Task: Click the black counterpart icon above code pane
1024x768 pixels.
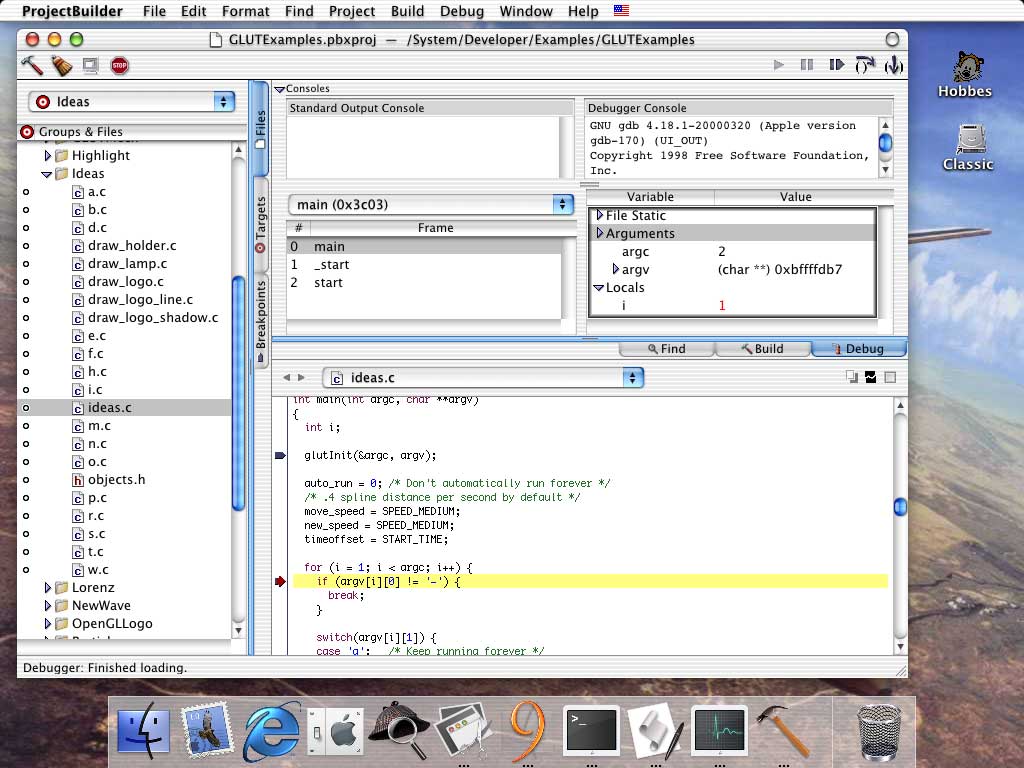Action: point(871,377)
